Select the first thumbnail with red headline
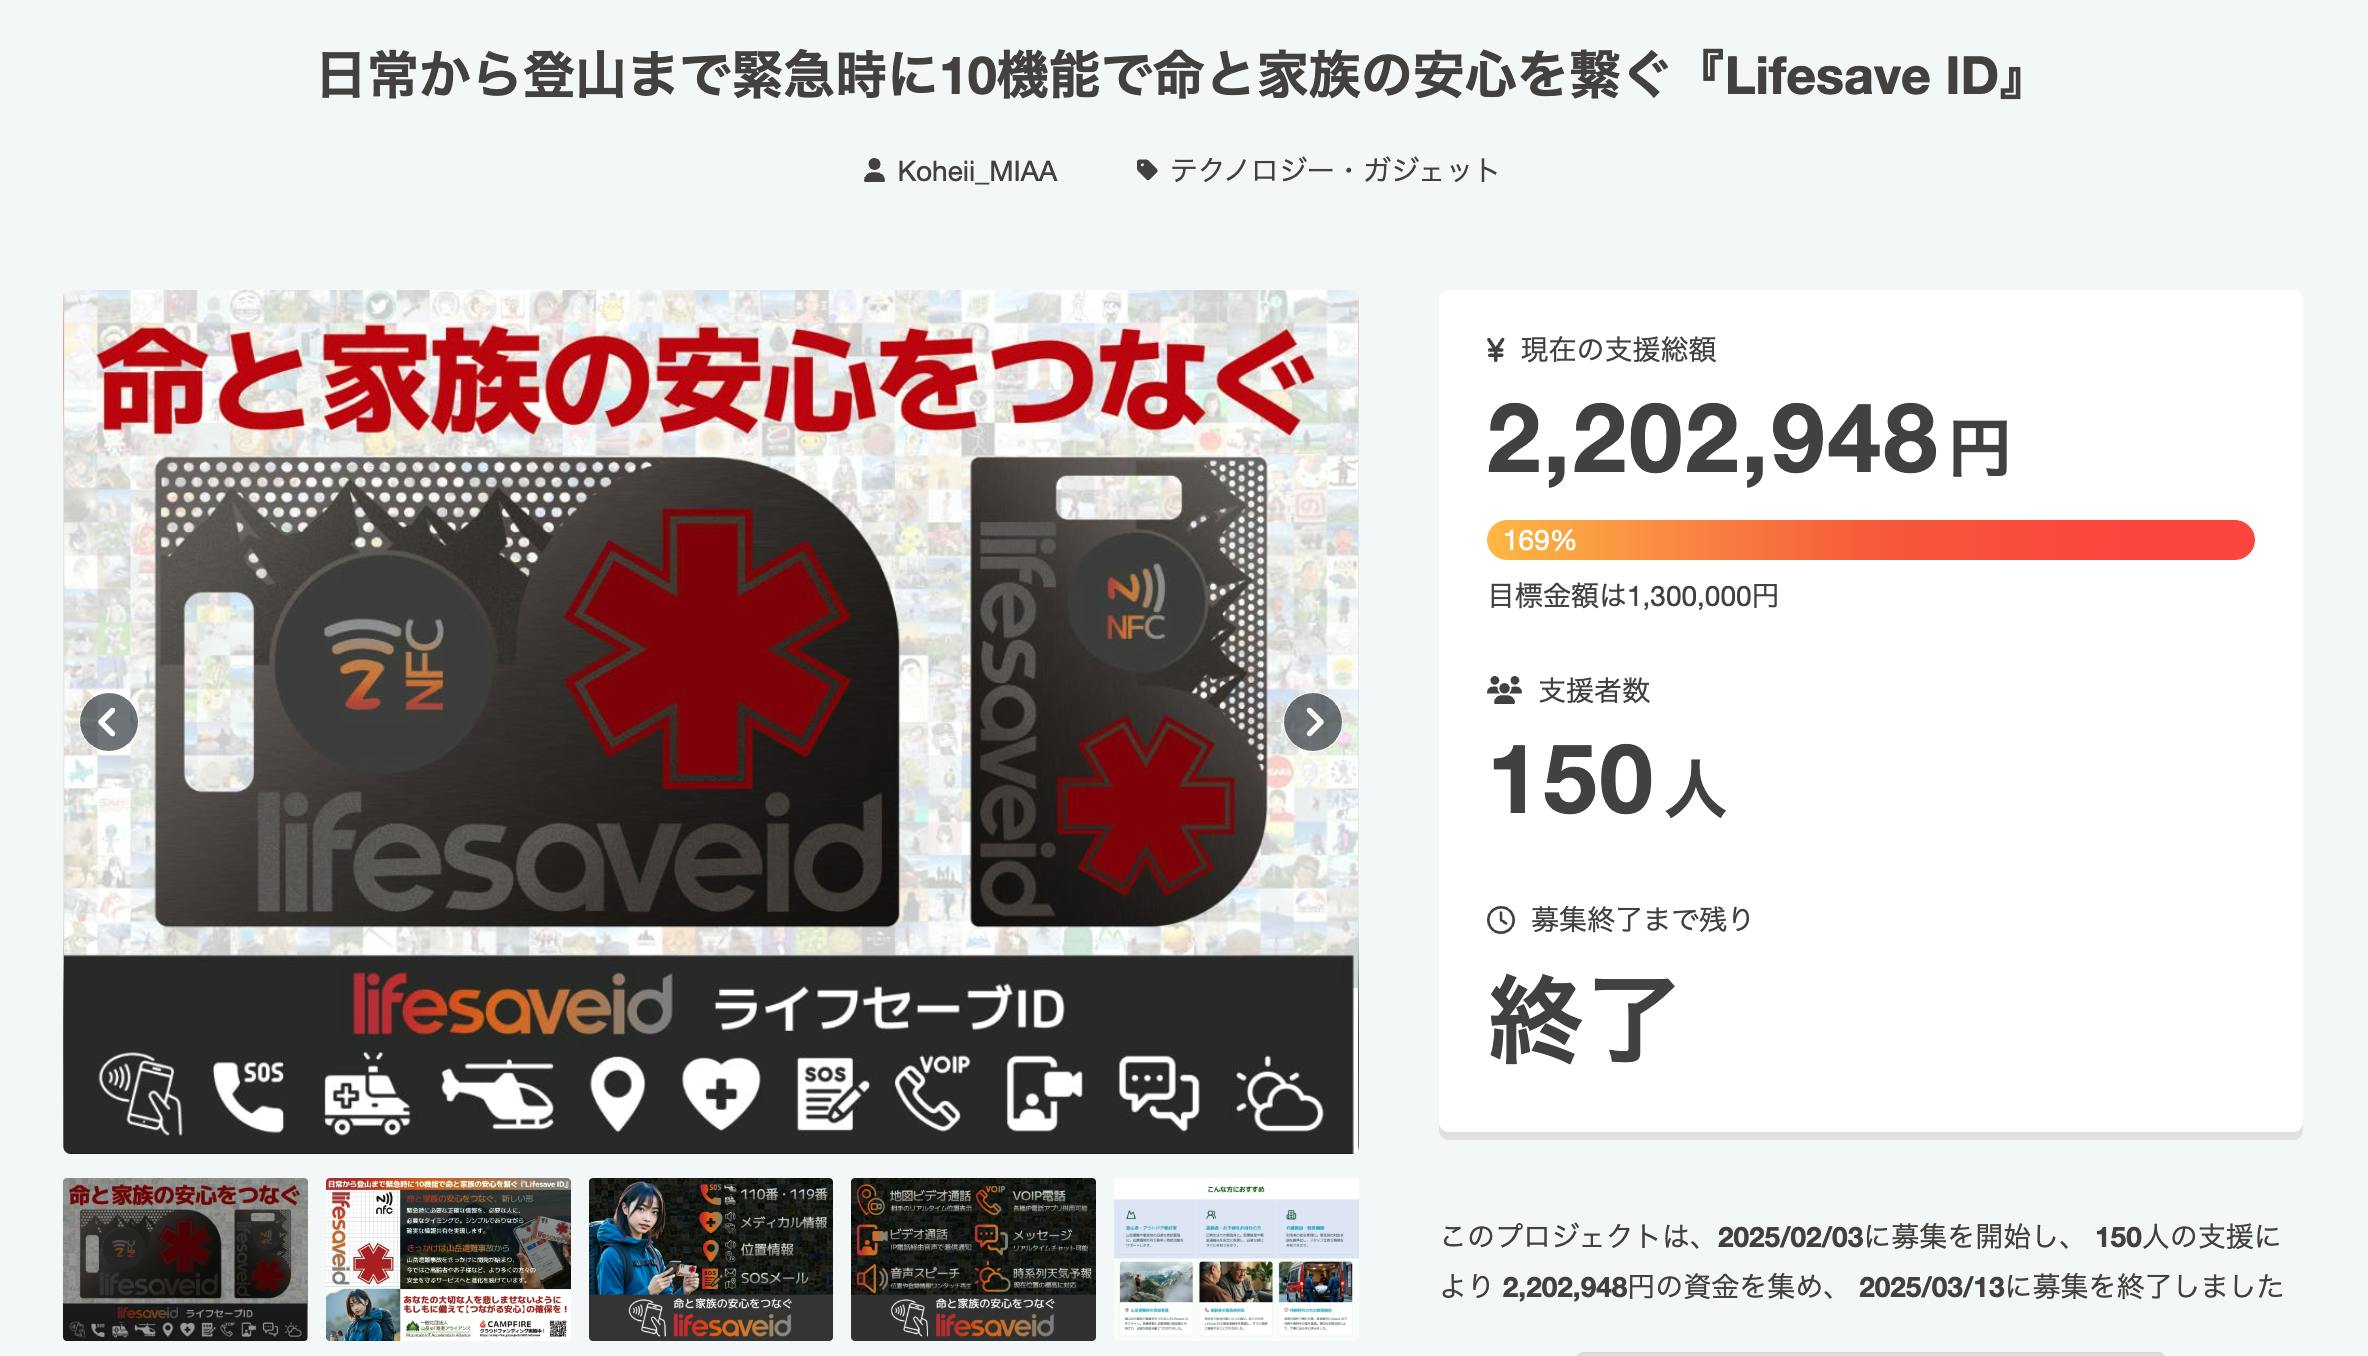Image resolution: width=2368 pixels, height=1356 pixels. tap(185, 1259)
